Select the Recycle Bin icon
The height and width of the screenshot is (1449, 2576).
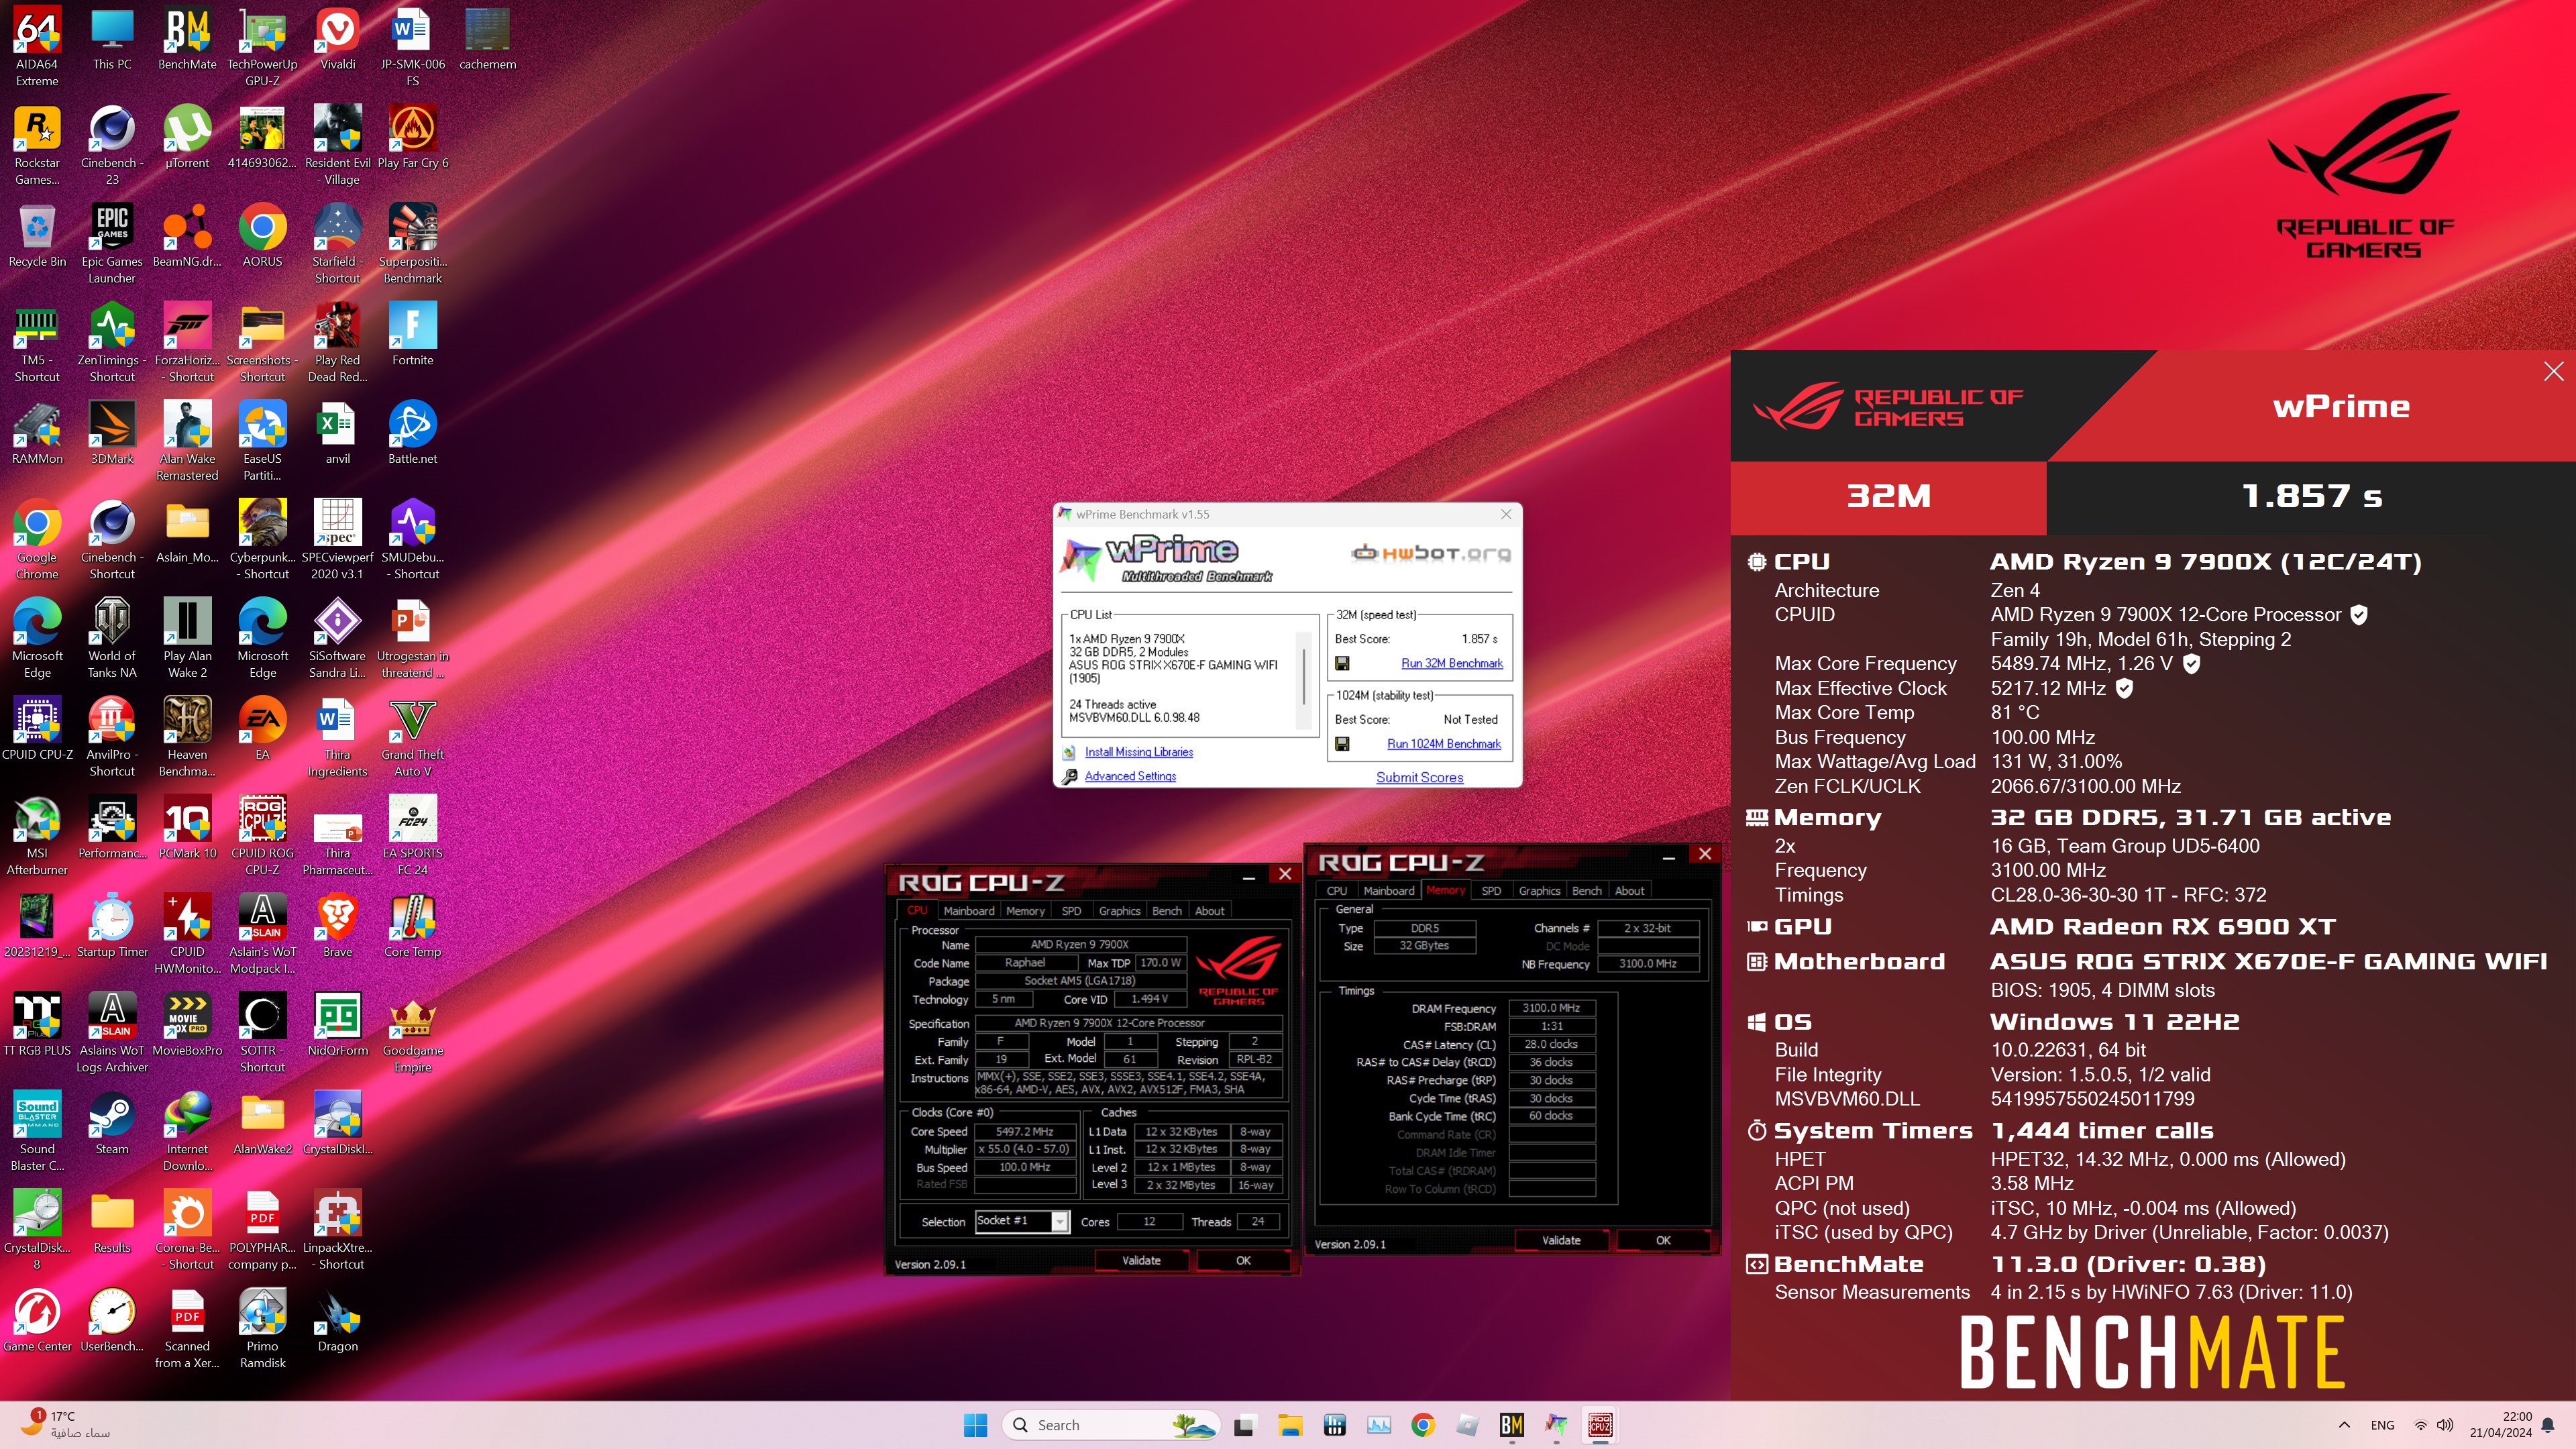click(37, 236)
